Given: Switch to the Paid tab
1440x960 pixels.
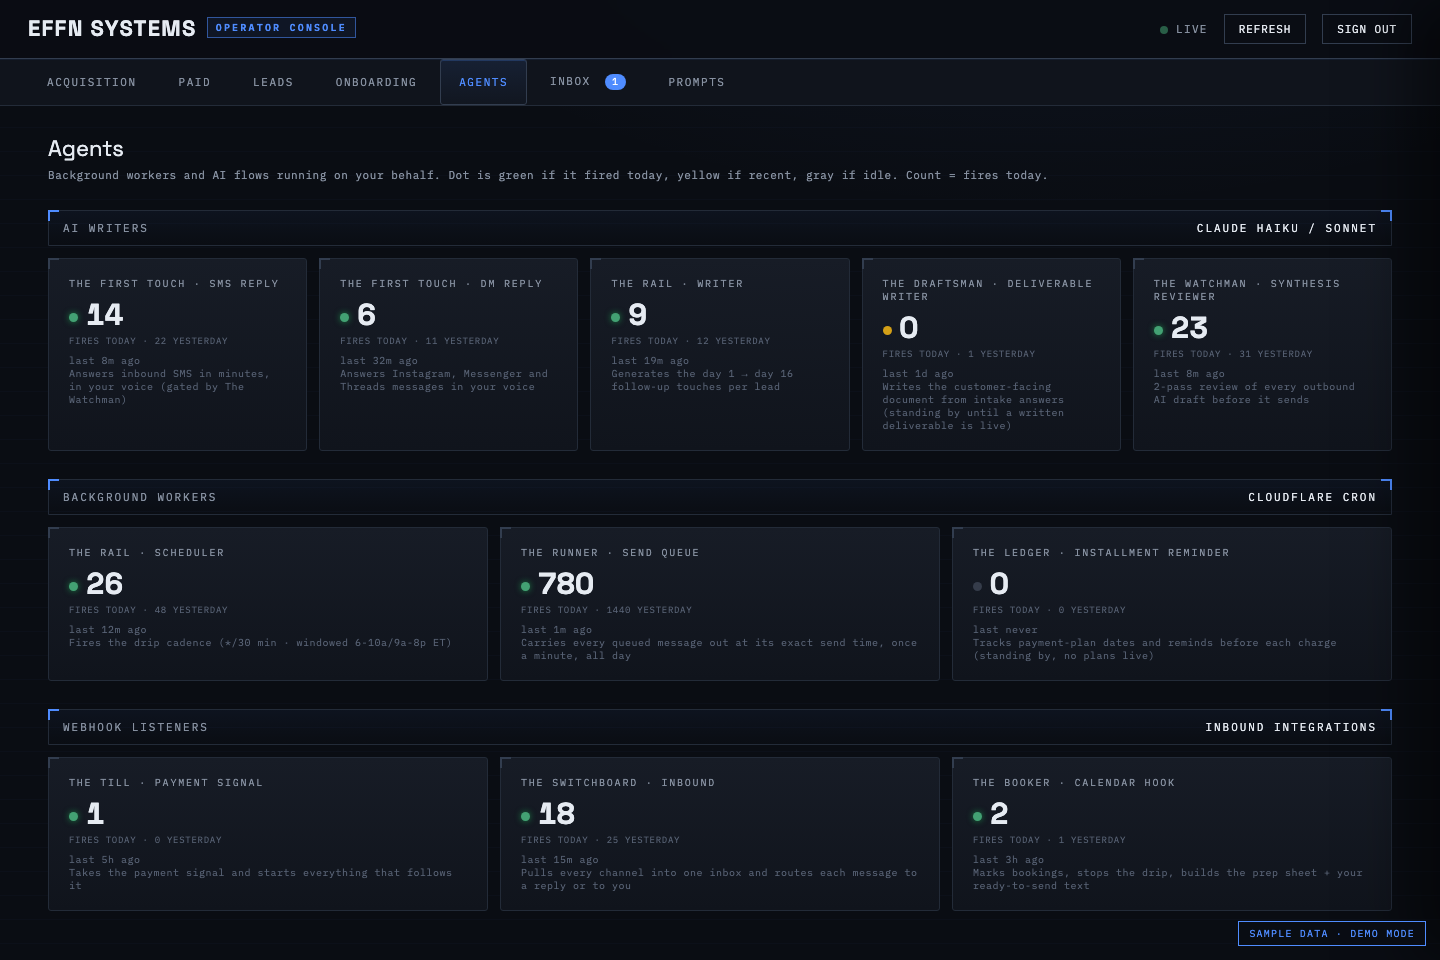Looking at the screenshot, I should pos(194,82).
